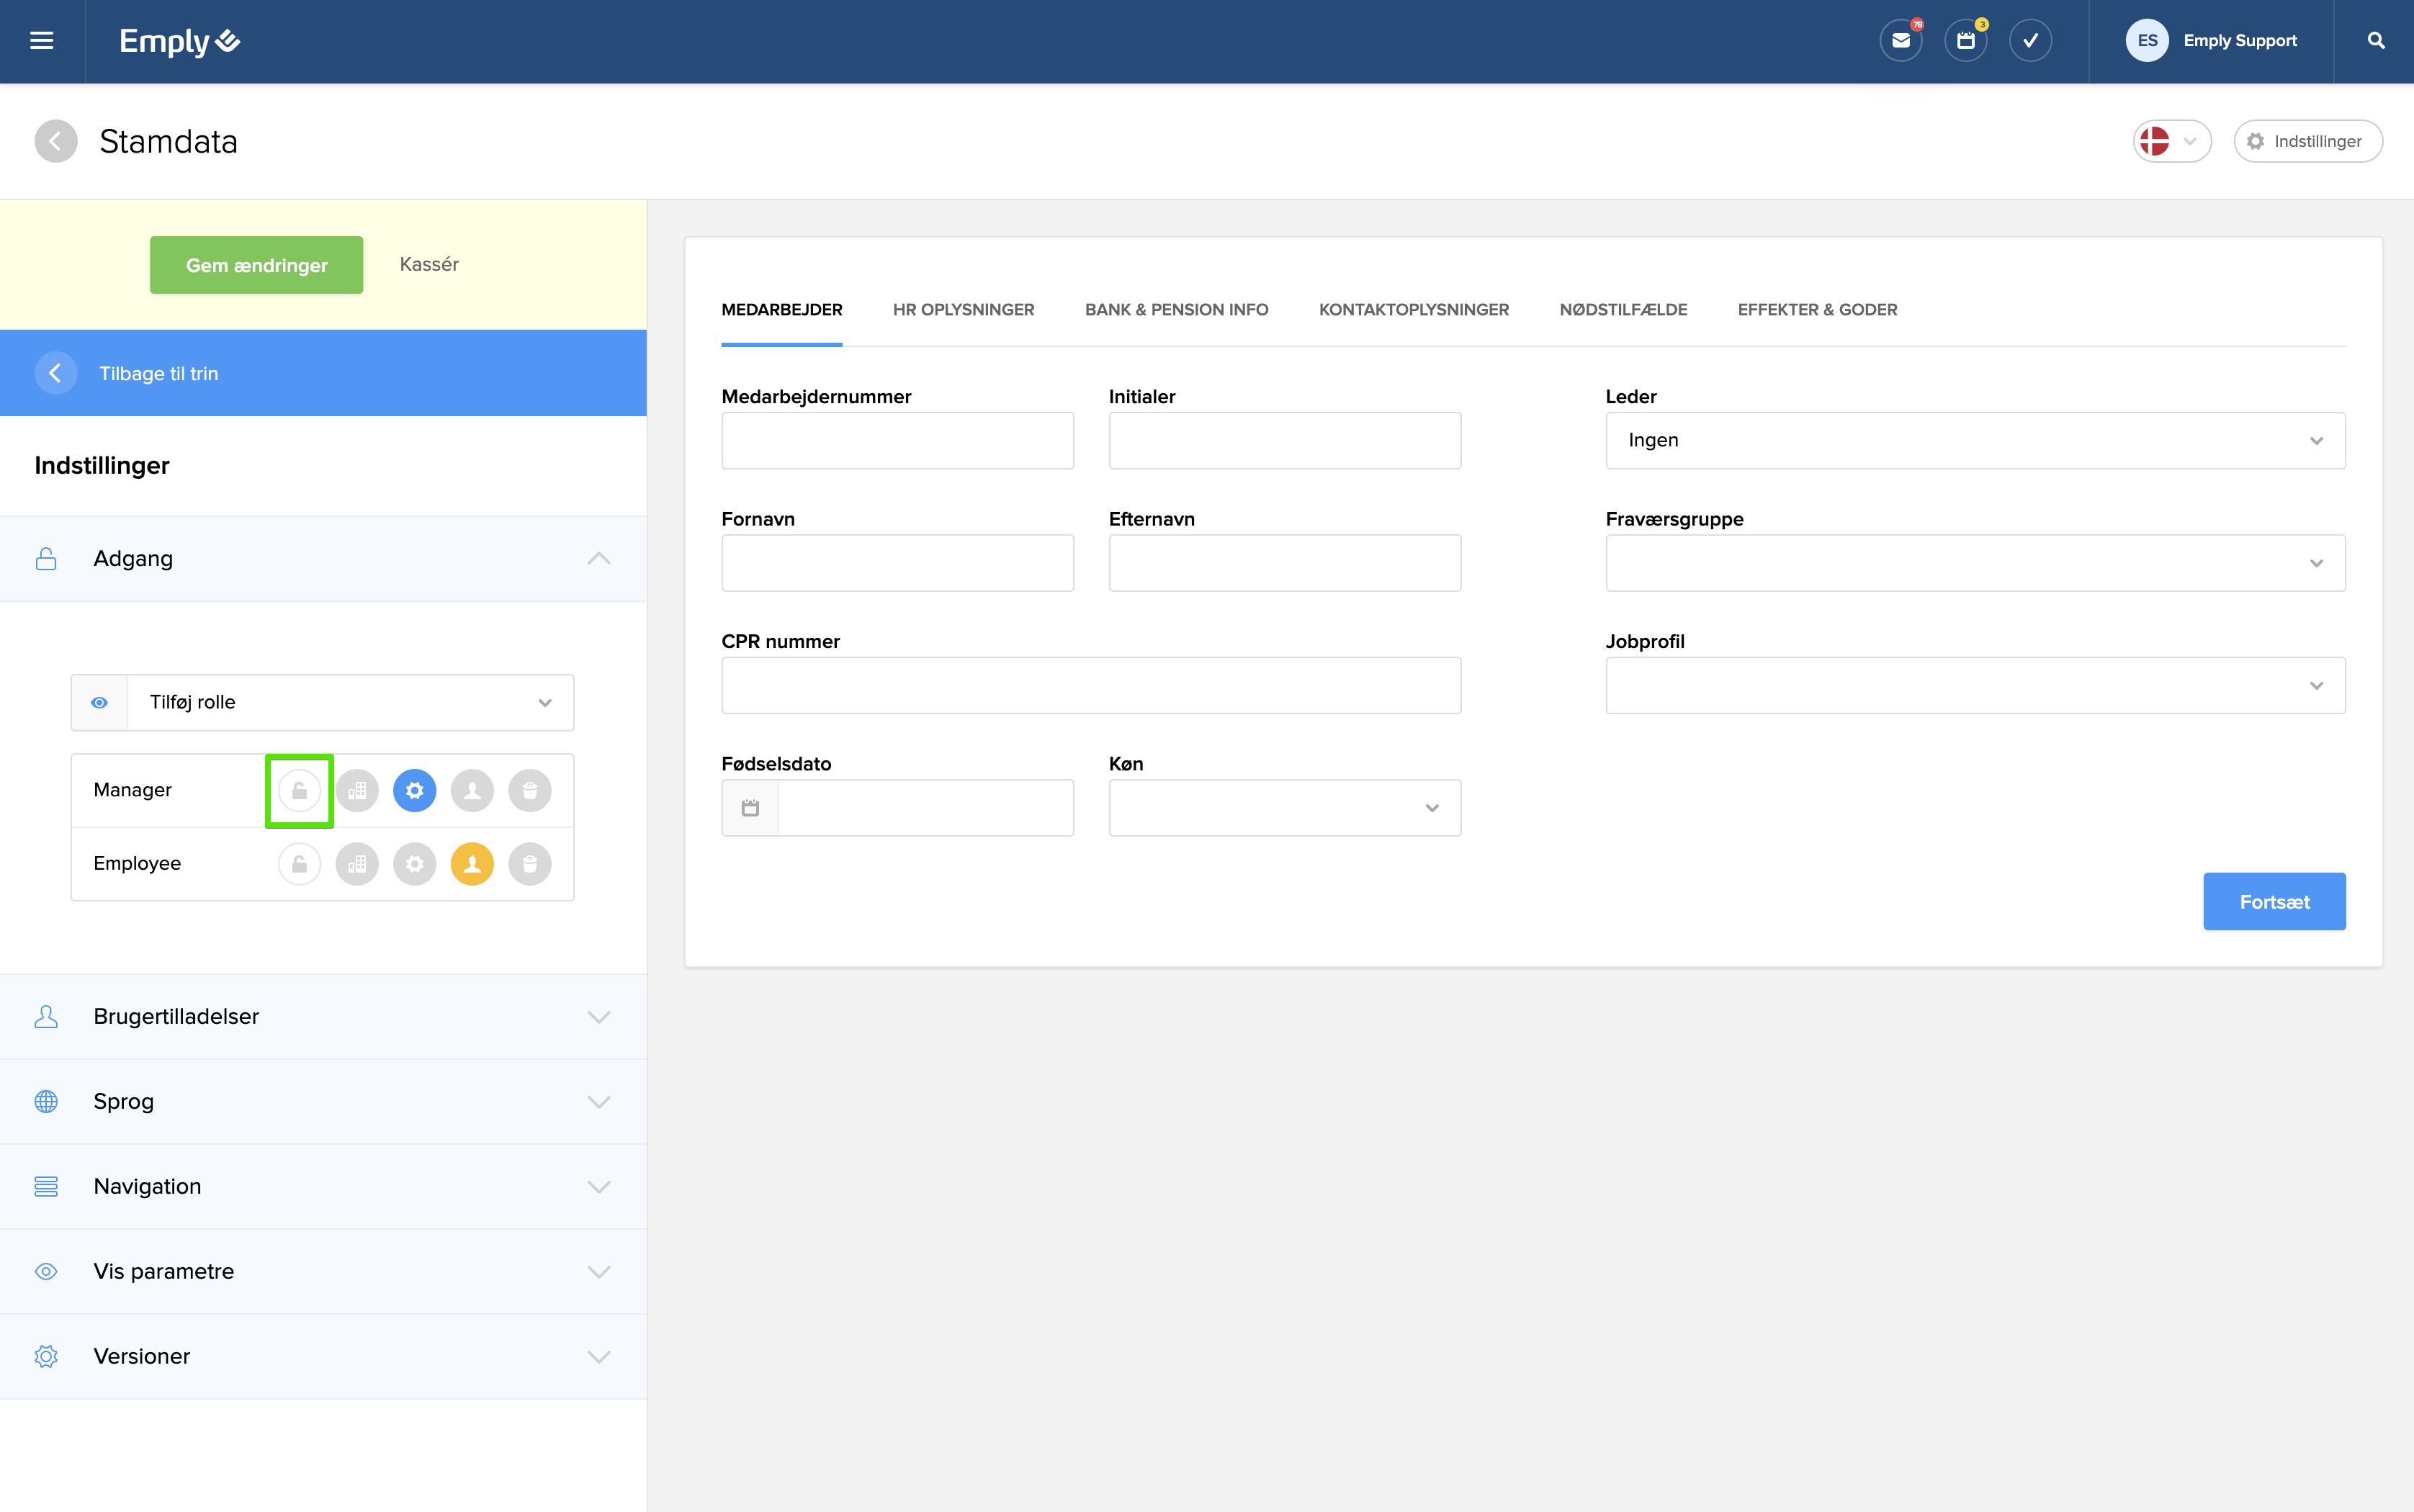Toggle Employee gear settings access icon
Image resolution: width=2414 pixels, height=1512 pixels.
(x=415, y=864)
